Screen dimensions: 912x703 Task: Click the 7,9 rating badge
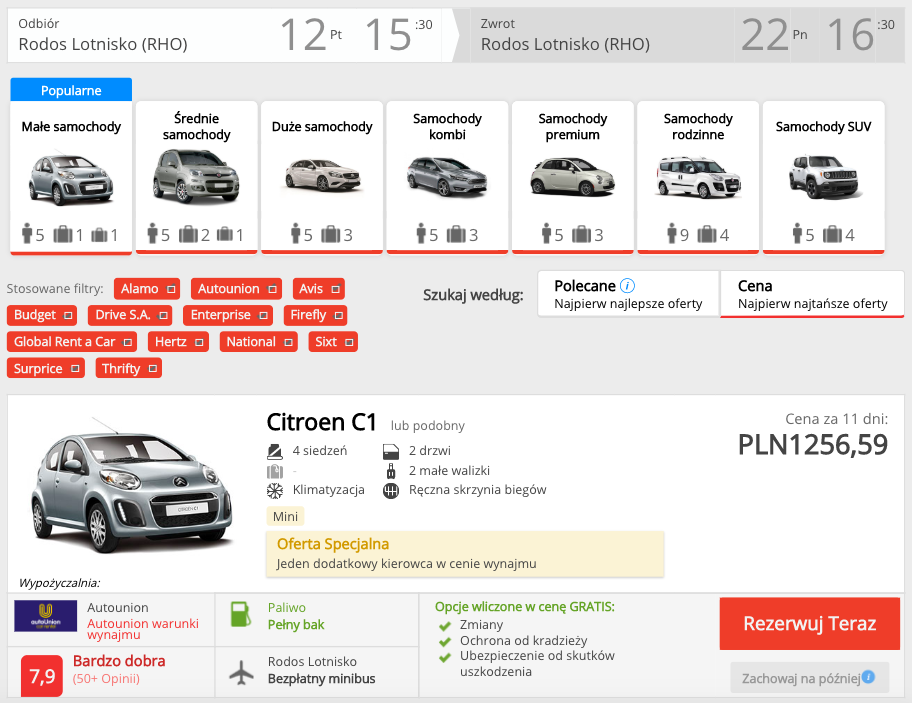(42, 676)
